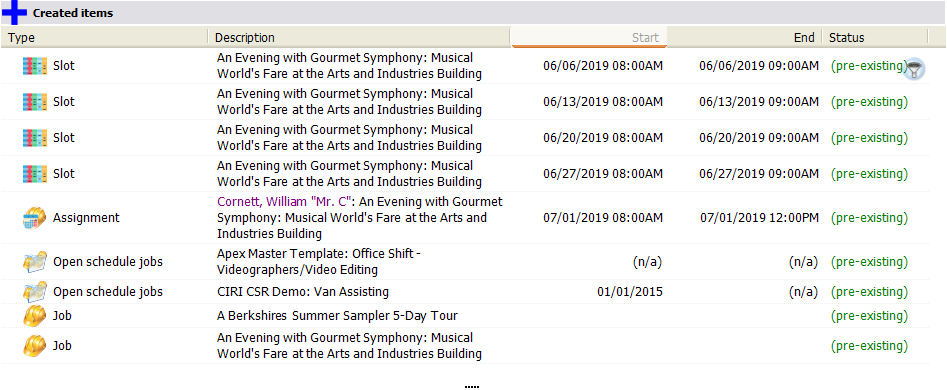
Task: Sort by the Status column header
Action: (875, 37)
